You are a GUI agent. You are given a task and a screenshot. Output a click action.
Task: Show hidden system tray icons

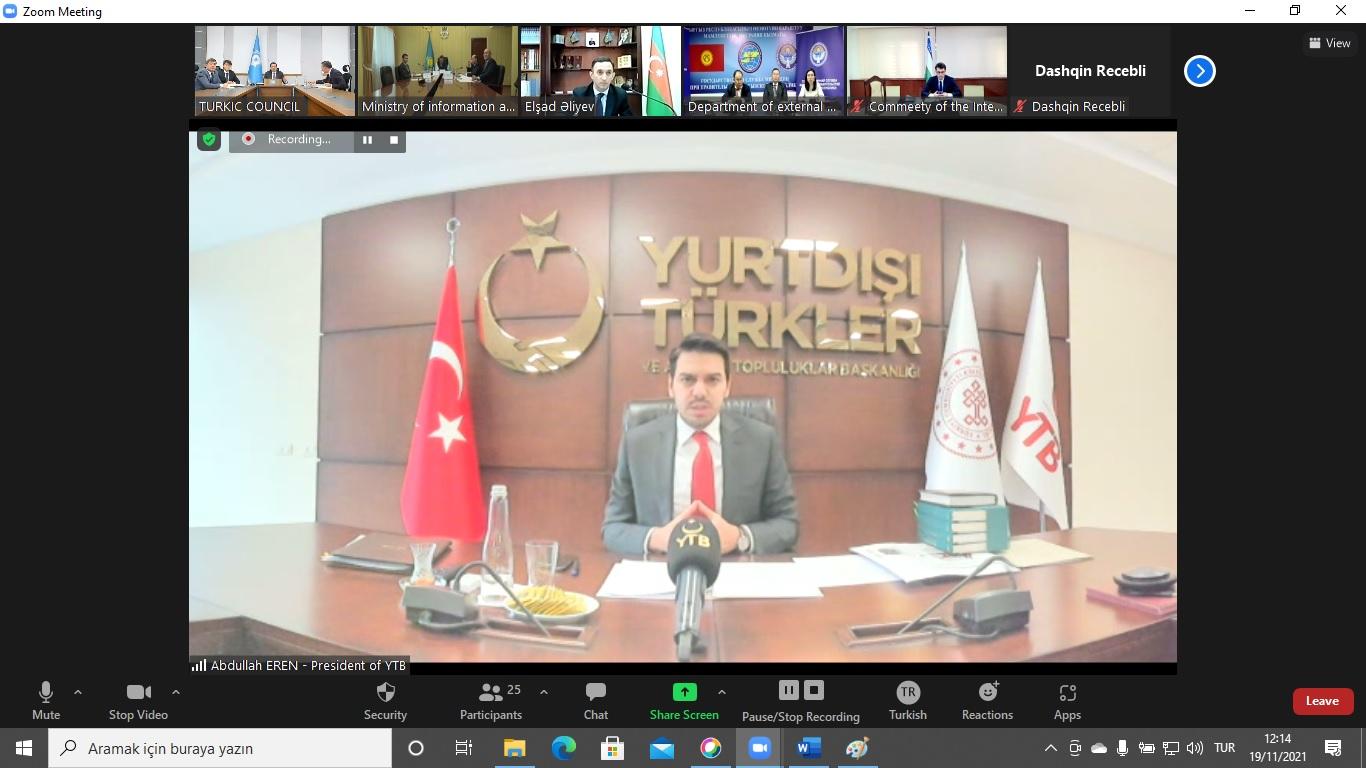(x=1050, y=748)
